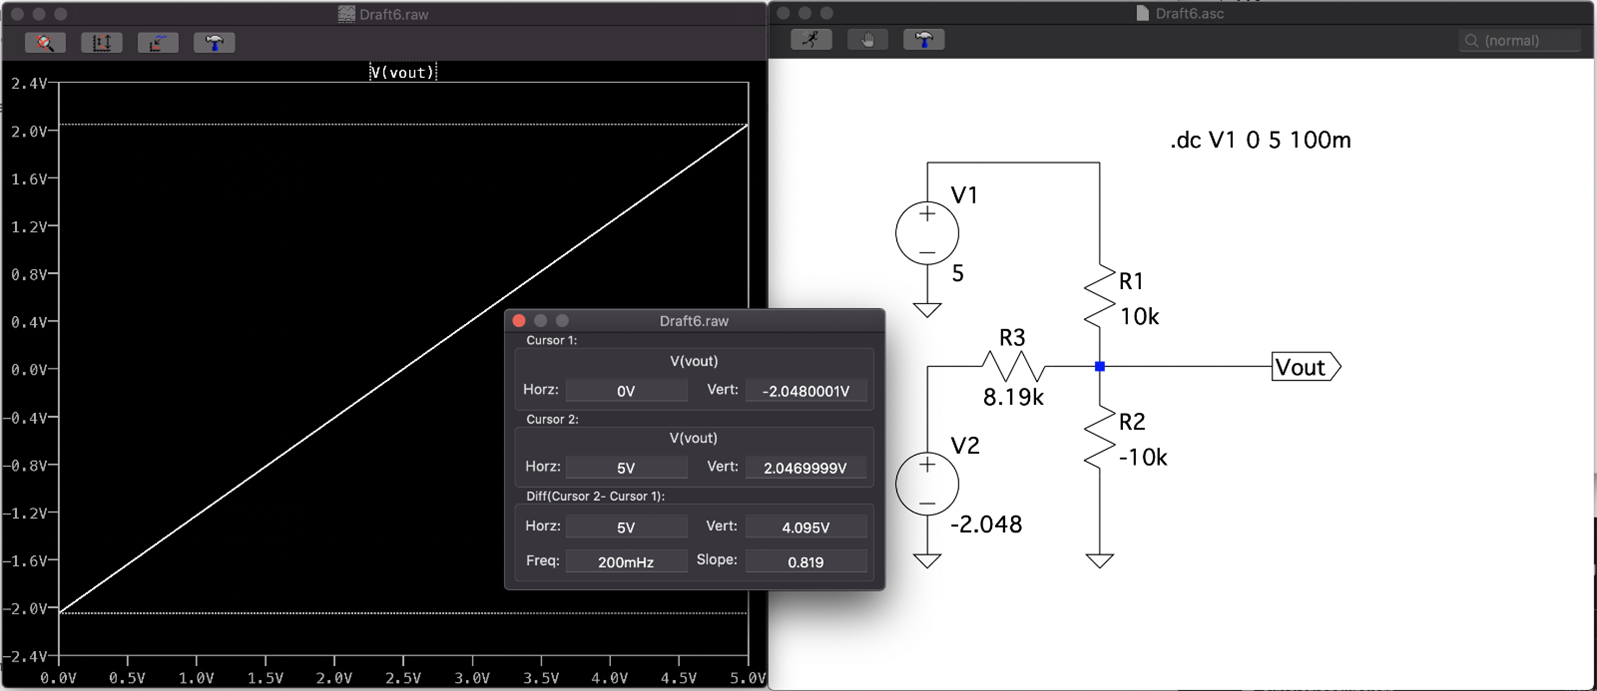
Task: Click the R1 value label 10k
Action: (1139, 316)
